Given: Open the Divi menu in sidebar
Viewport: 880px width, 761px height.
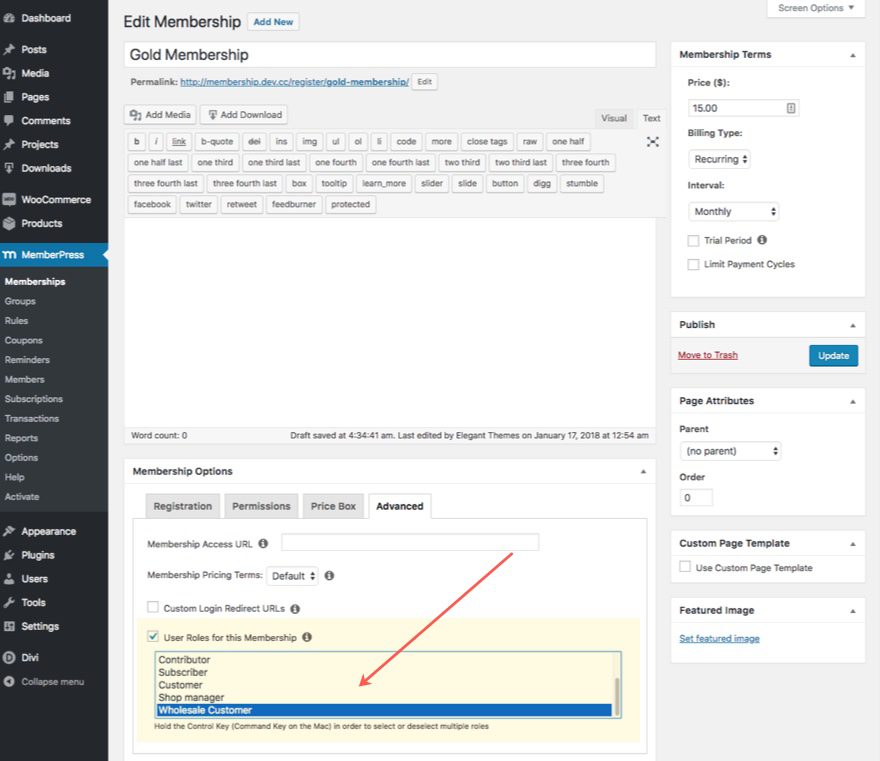Looking at the screenshot, I should (x=30, y=658).
